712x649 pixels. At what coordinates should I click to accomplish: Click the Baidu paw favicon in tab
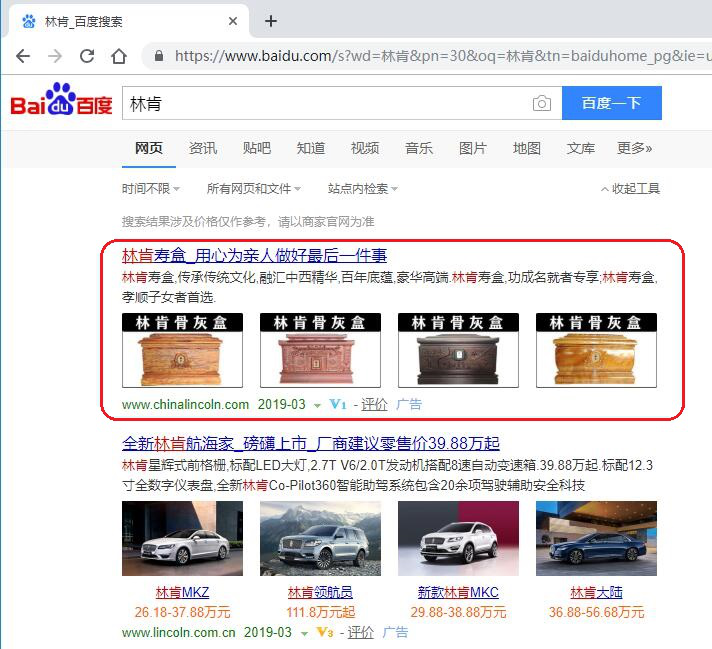[x=29, y=21]
